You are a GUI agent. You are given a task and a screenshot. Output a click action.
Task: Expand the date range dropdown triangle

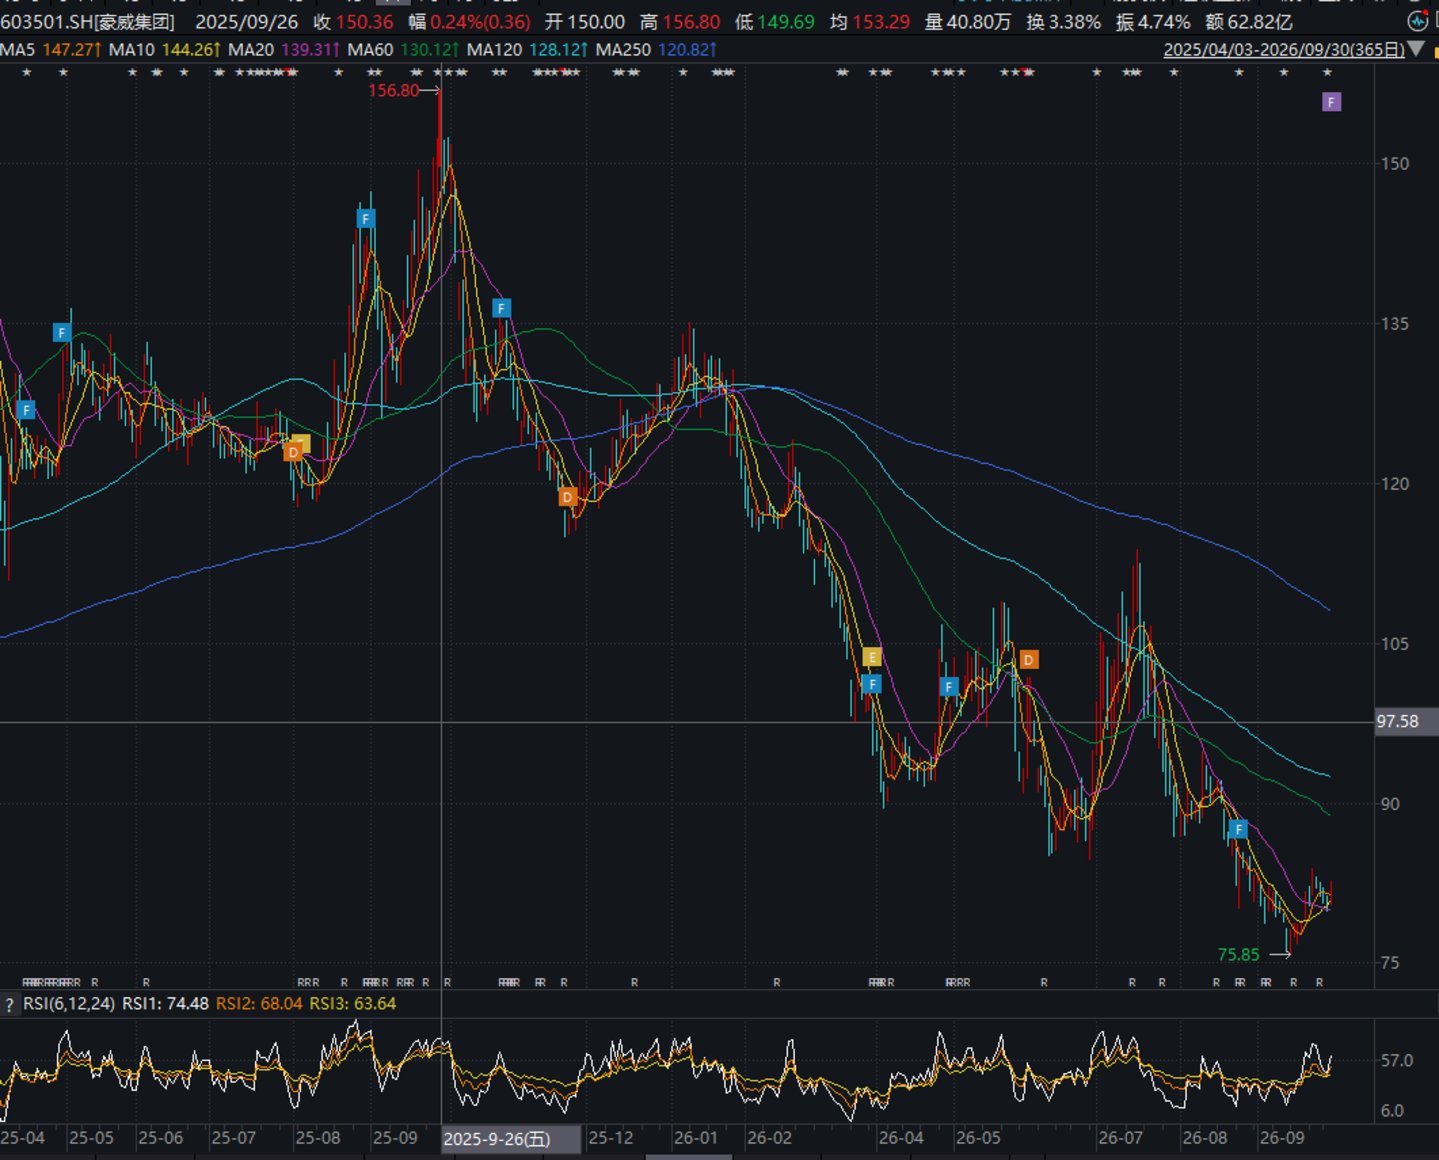(1416, 50)
